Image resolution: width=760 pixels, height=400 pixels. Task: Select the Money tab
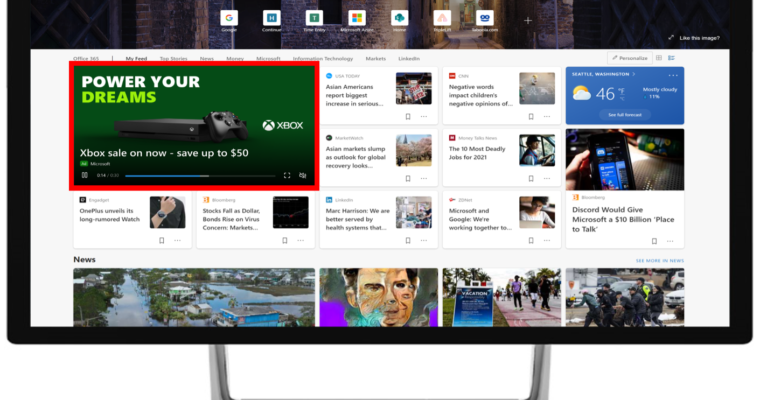[235, 58]
